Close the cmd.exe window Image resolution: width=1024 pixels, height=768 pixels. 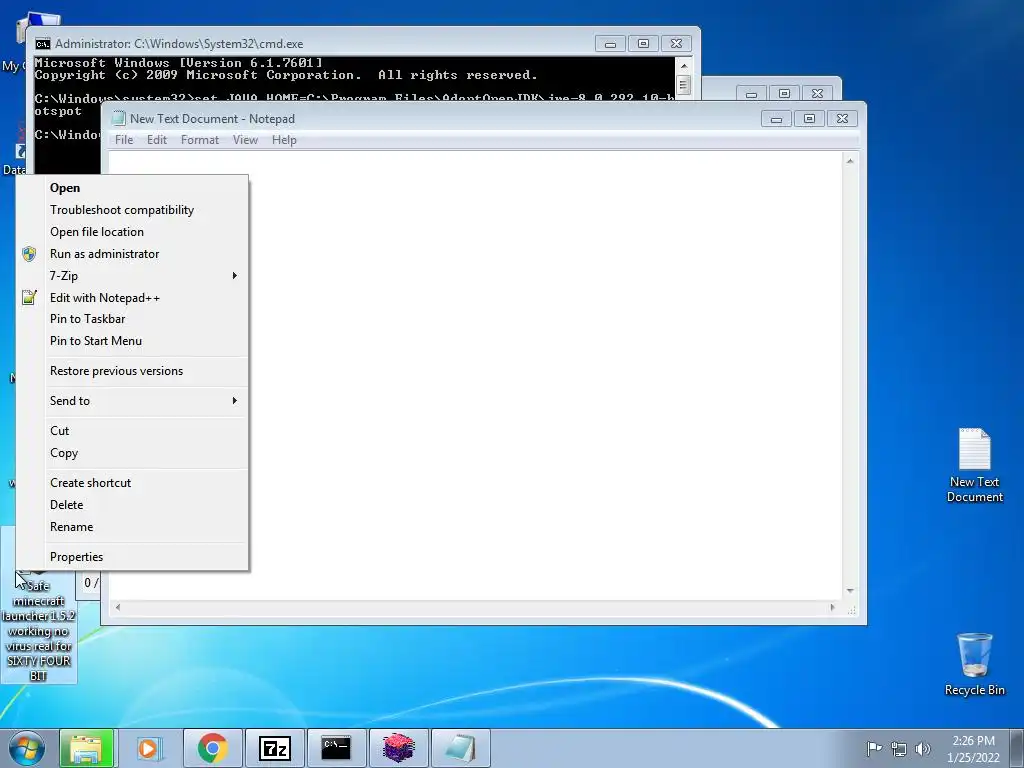(x=677, y=44)
